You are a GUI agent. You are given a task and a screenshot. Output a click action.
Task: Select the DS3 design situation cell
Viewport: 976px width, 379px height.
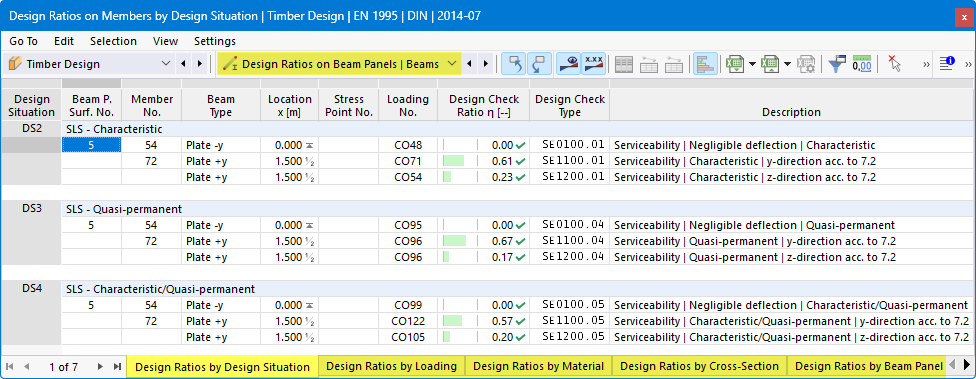[31, 209]
